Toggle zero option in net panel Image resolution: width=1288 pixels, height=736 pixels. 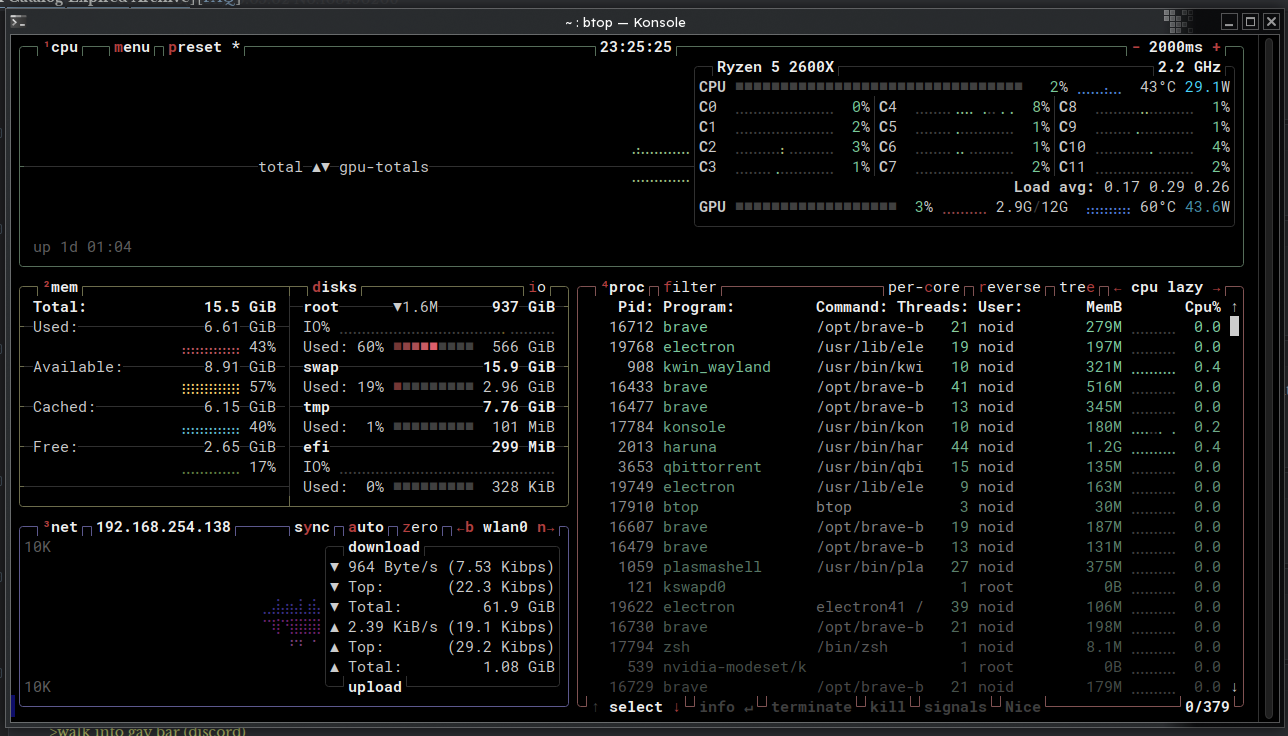[x=420, y=527]
